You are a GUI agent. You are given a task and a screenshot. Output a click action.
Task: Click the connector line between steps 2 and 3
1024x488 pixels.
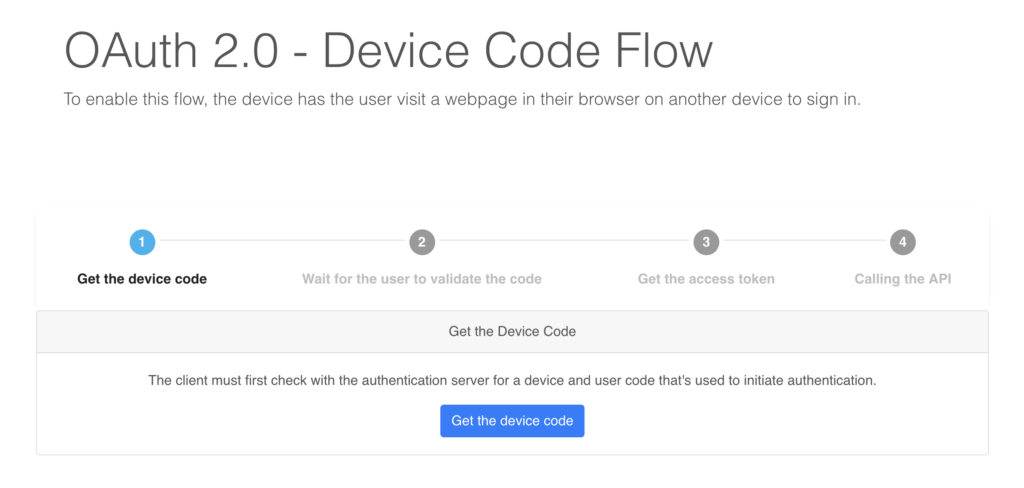click(564, 240)
